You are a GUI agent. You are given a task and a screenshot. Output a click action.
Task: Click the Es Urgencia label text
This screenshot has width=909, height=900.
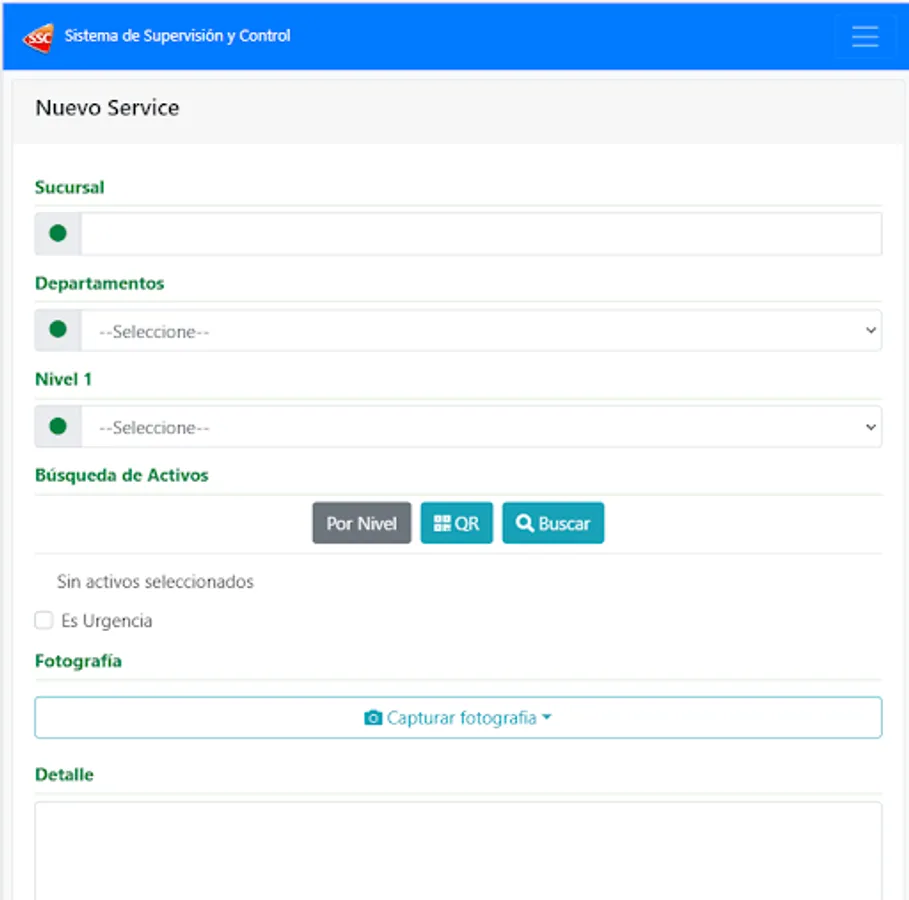pyautogui.click(x=107, y=621)
